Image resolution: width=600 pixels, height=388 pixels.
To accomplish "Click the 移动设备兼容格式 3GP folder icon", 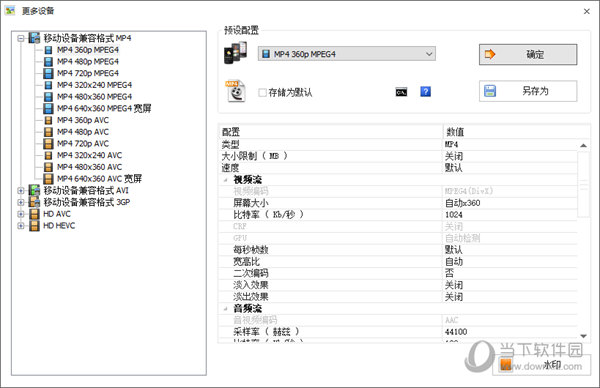I will 34,202.
